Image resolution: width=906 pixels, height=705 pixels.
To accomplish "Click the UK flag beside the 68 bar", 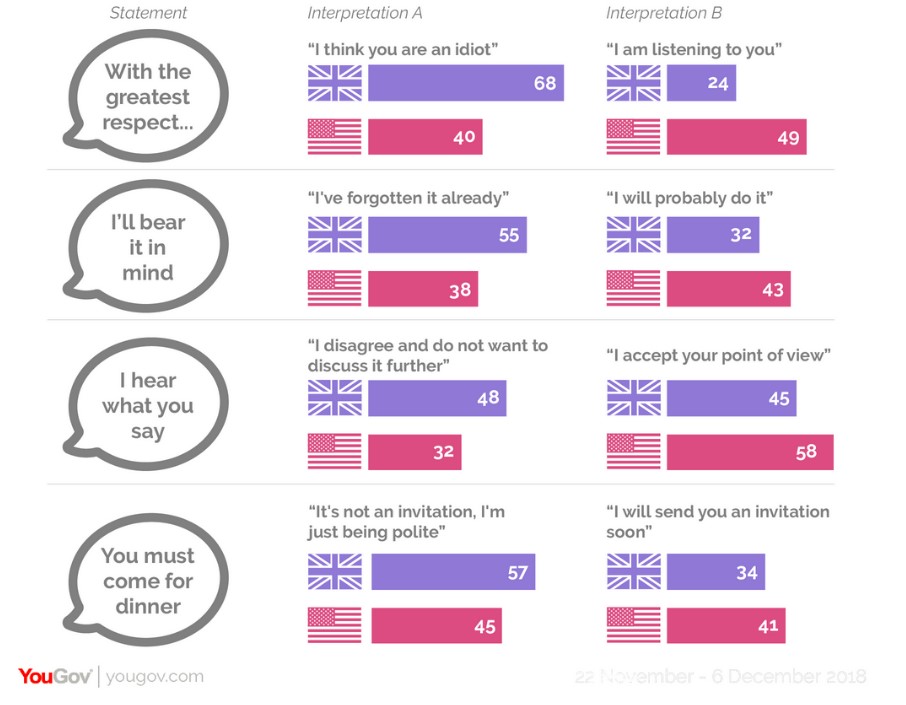I will coord(334,83).
